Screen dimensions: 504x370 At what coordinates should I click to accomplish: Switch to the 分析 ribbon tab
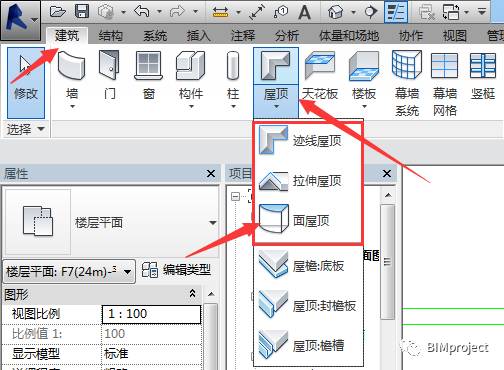[287, 35]
